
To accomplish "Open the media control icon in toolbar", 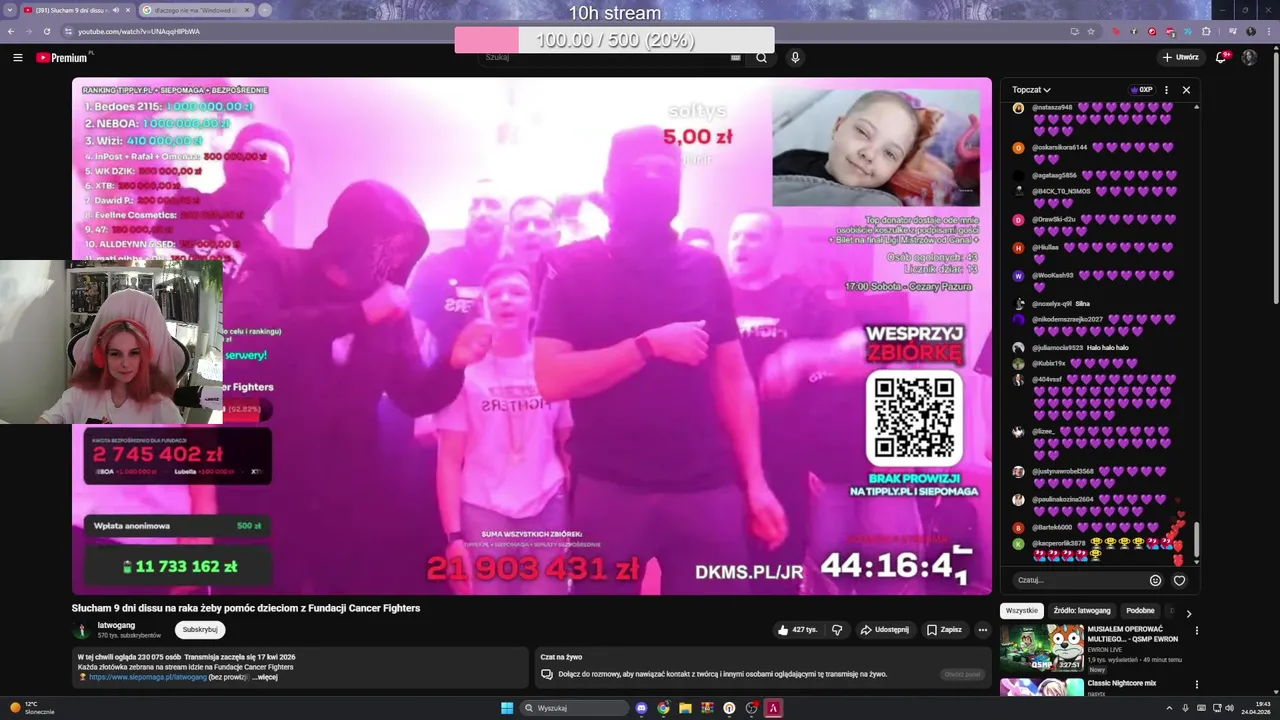I will 1233,31.
